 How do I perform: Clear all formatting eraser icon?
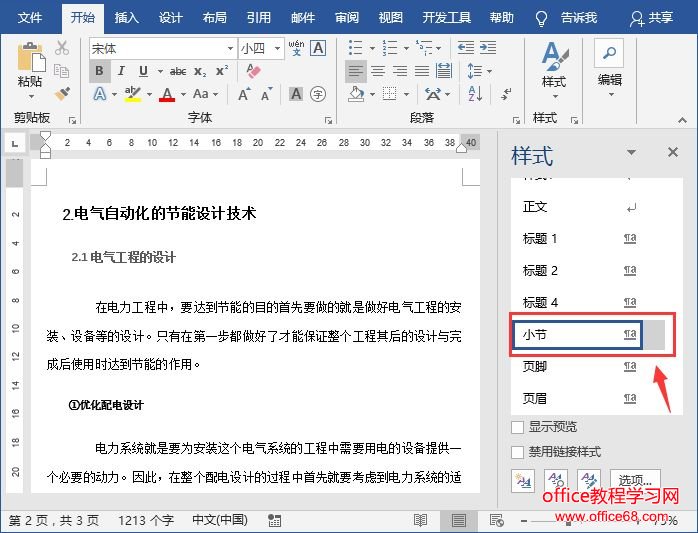click(x=253, y=70)
